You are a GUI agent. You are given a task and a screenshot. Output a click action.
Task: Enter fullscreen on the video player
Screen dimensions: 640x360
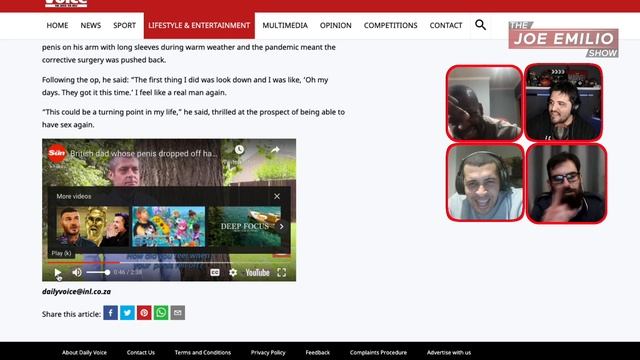282,272
